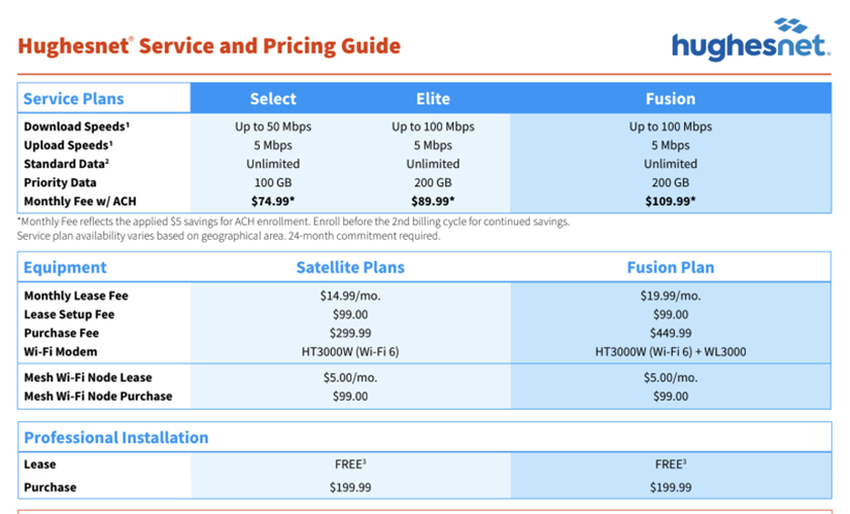
Task: Click the $89.99 Elite monthly fee
Action: point(433,202)
